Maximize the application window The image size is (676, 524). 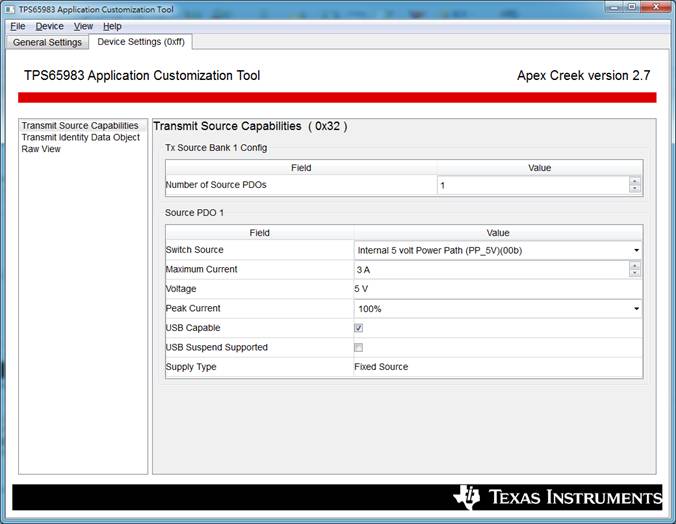(x=632, y=7)
